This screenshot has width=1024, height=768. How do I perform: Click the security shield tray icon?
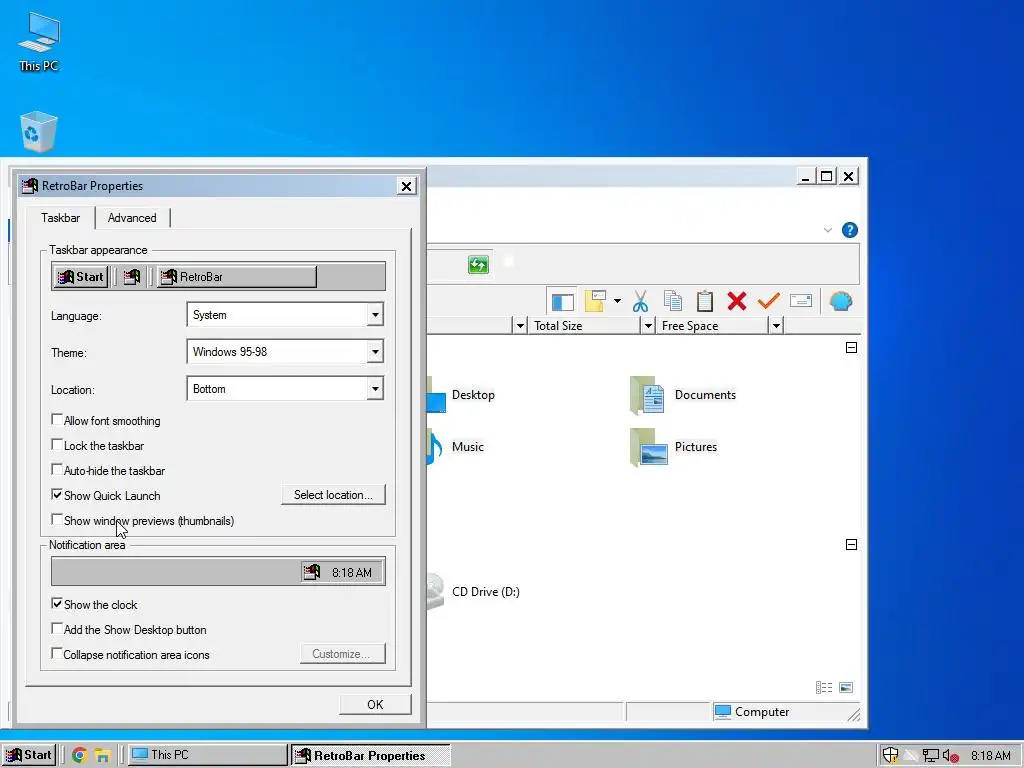point(890,756)
